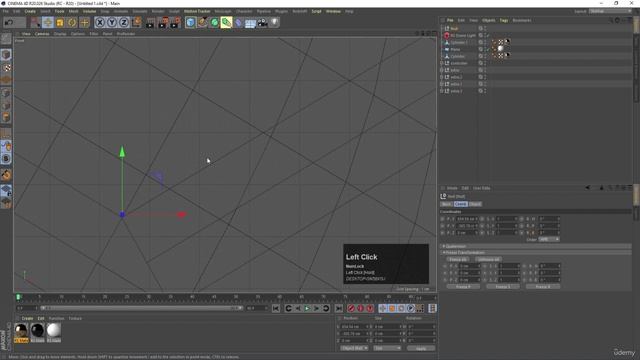The height and width of the screenshot is (360, 640).
Task: Open the spline pen tool icon
Action: click(x=202, y=22)
